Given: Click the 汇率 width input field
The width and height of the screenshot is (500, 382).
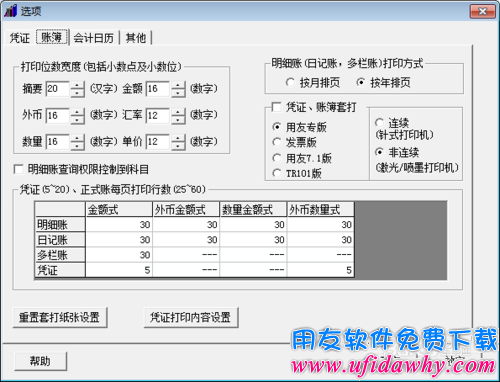Looking at the screenshot, I should 158,115.
